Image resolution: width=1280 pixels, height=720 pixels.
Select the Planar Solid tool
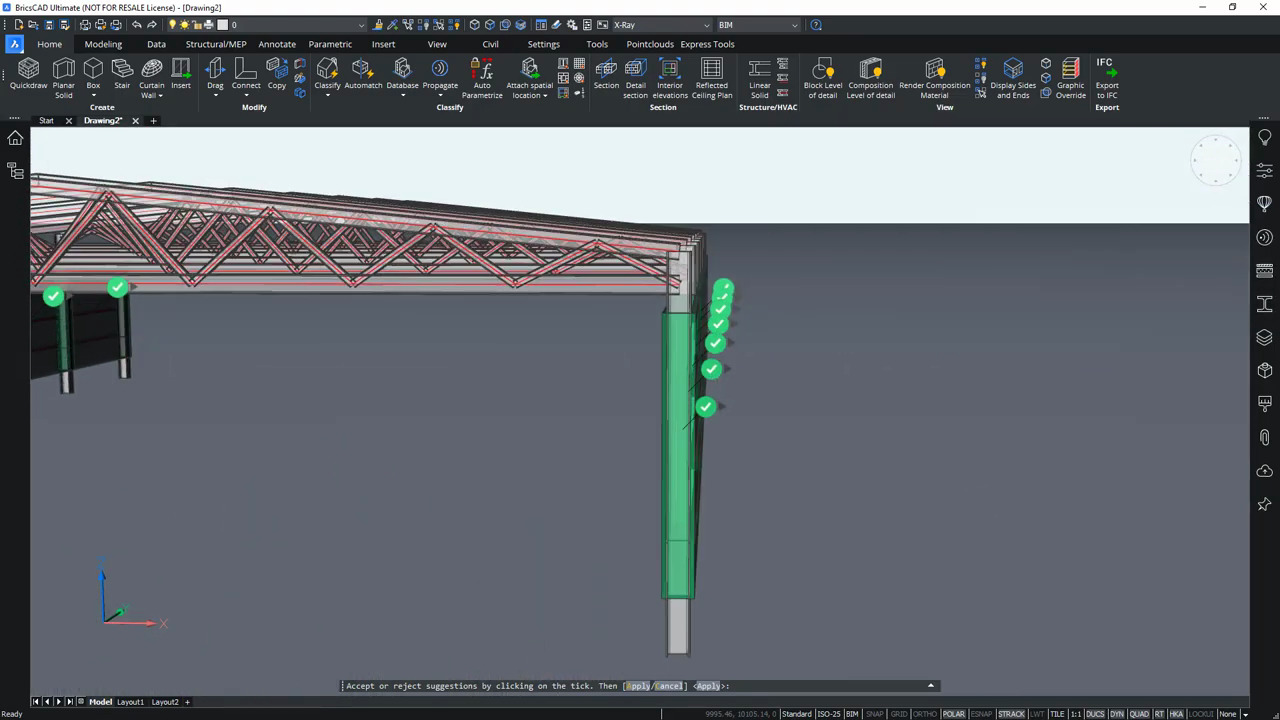64,78
